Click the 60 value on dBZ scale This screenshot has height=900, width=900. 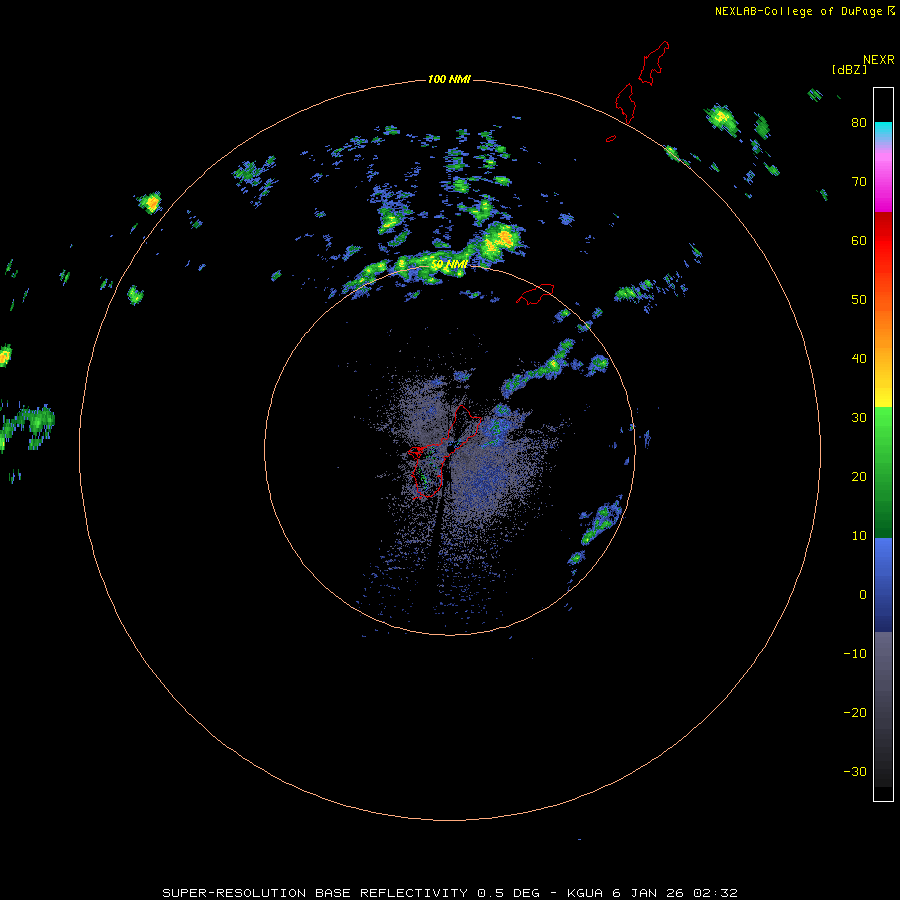pyautogui.click(x=859, y=240)
